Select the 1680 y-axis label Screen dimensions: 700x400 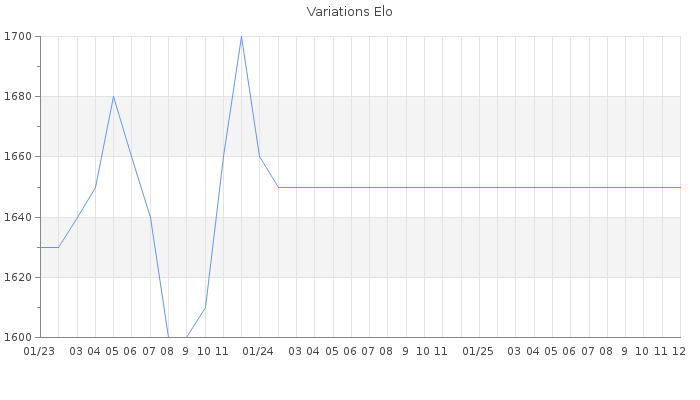[18, 97]
